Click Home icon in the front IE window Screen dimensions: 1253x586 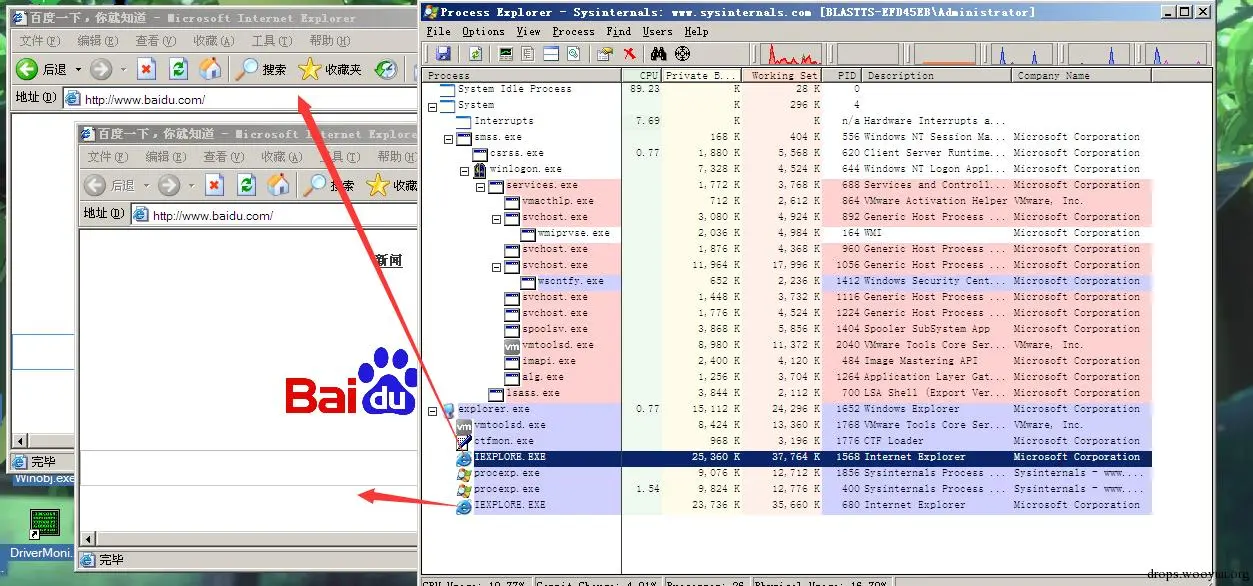278,185
